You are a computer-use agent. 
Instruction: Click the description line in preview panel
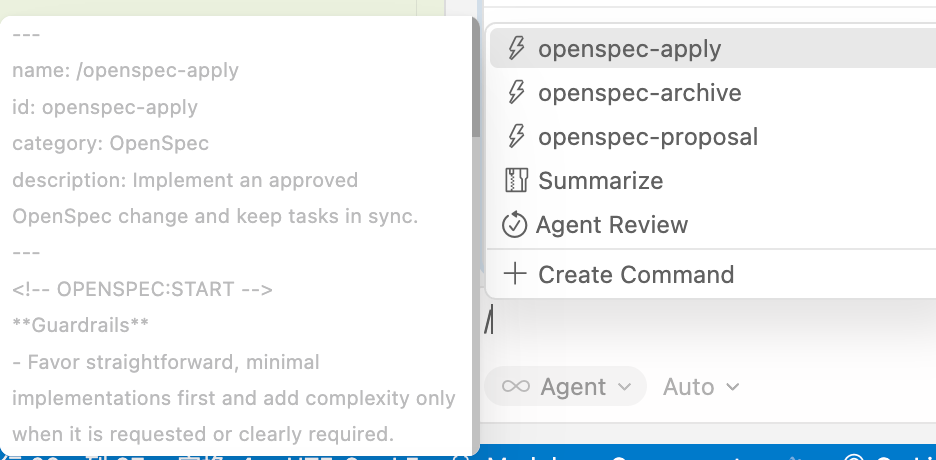(x=185, y=181)
